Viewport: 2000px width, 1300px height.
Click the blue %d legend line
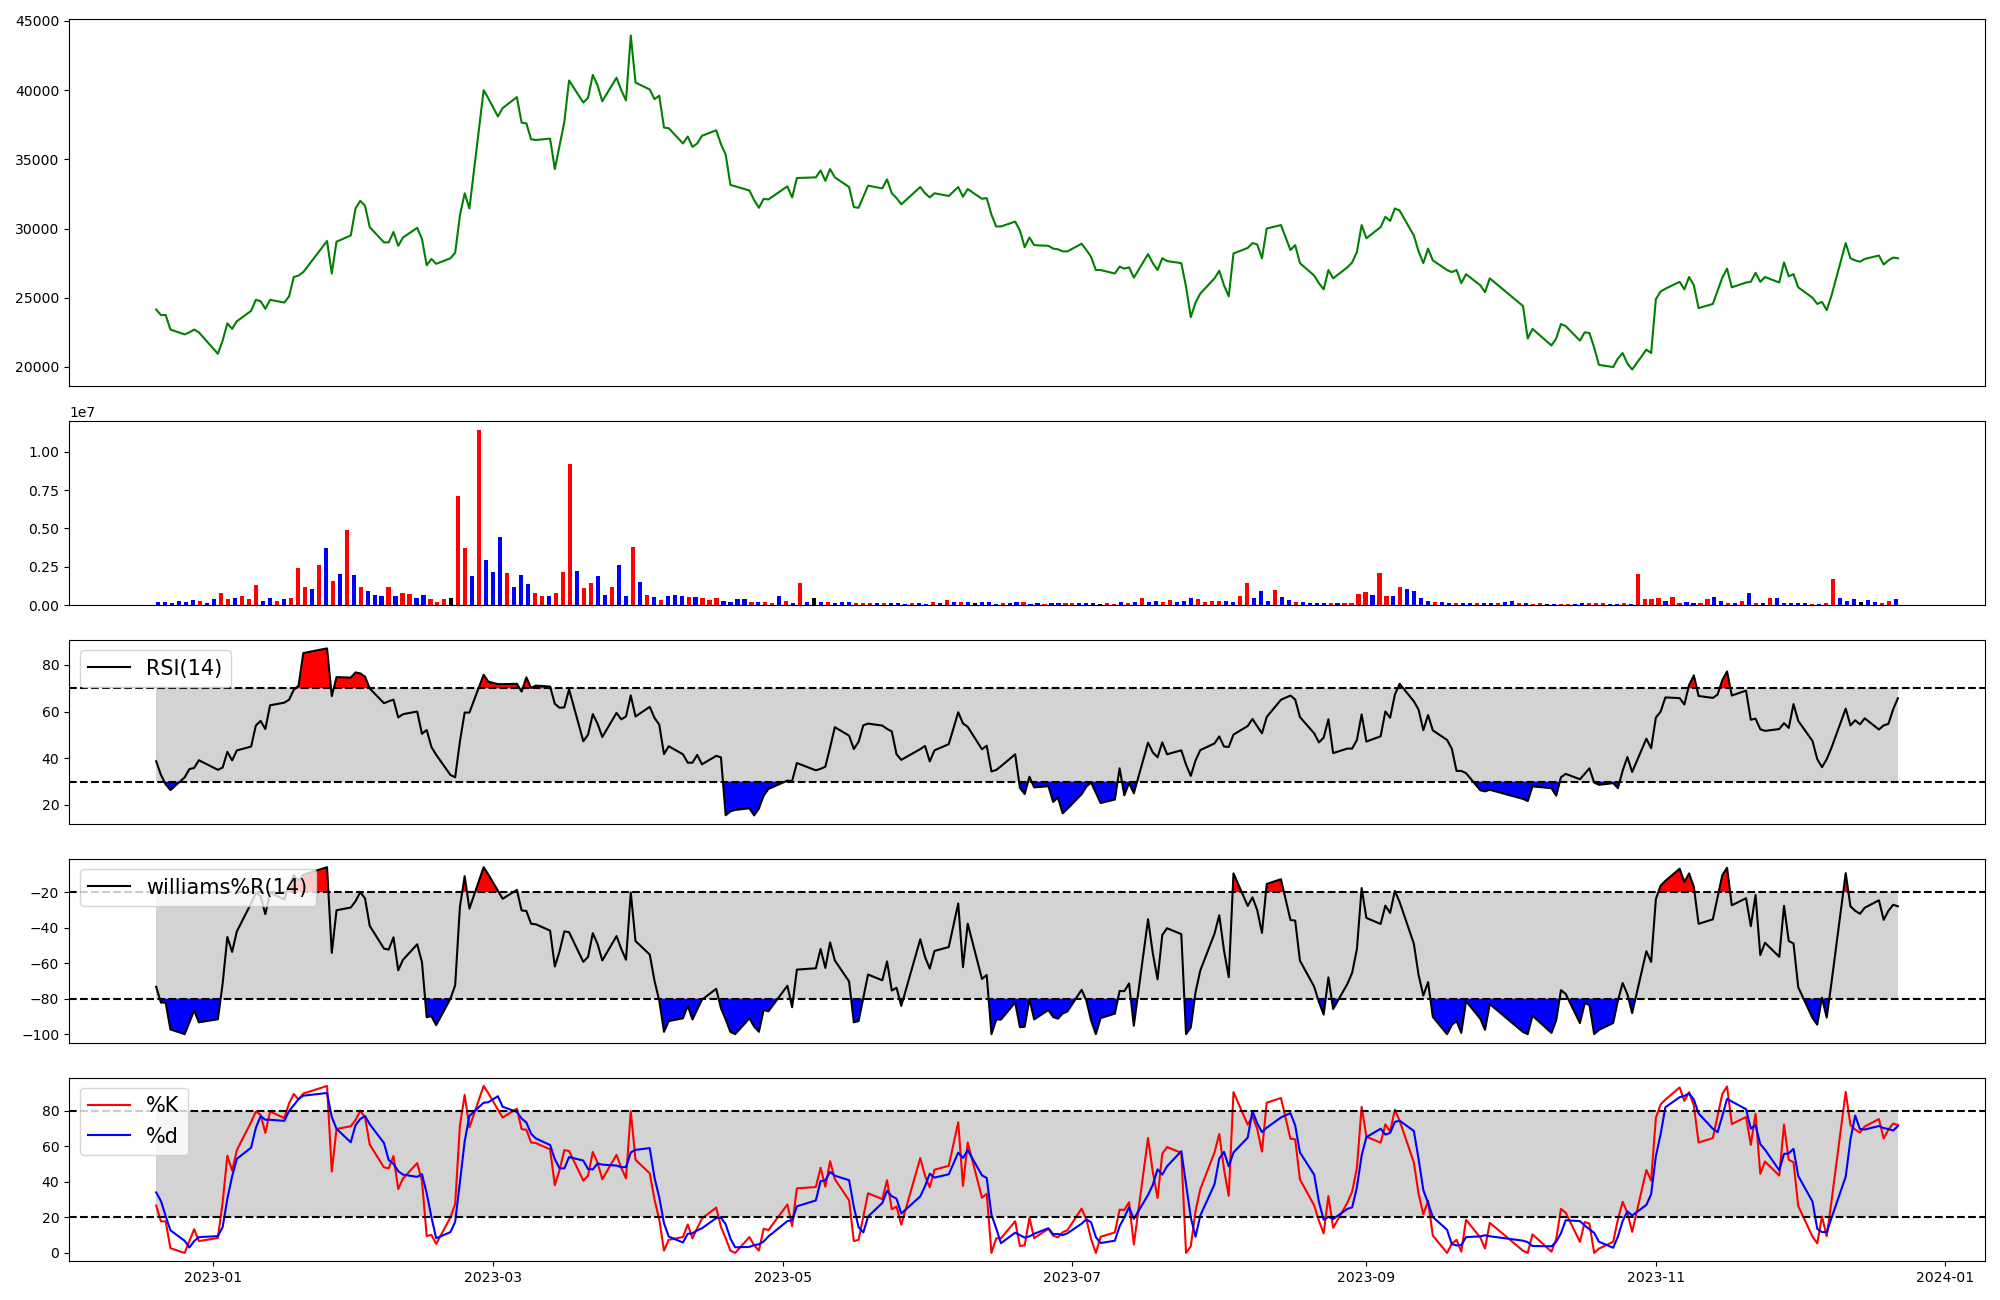[x=109, y=1135]
